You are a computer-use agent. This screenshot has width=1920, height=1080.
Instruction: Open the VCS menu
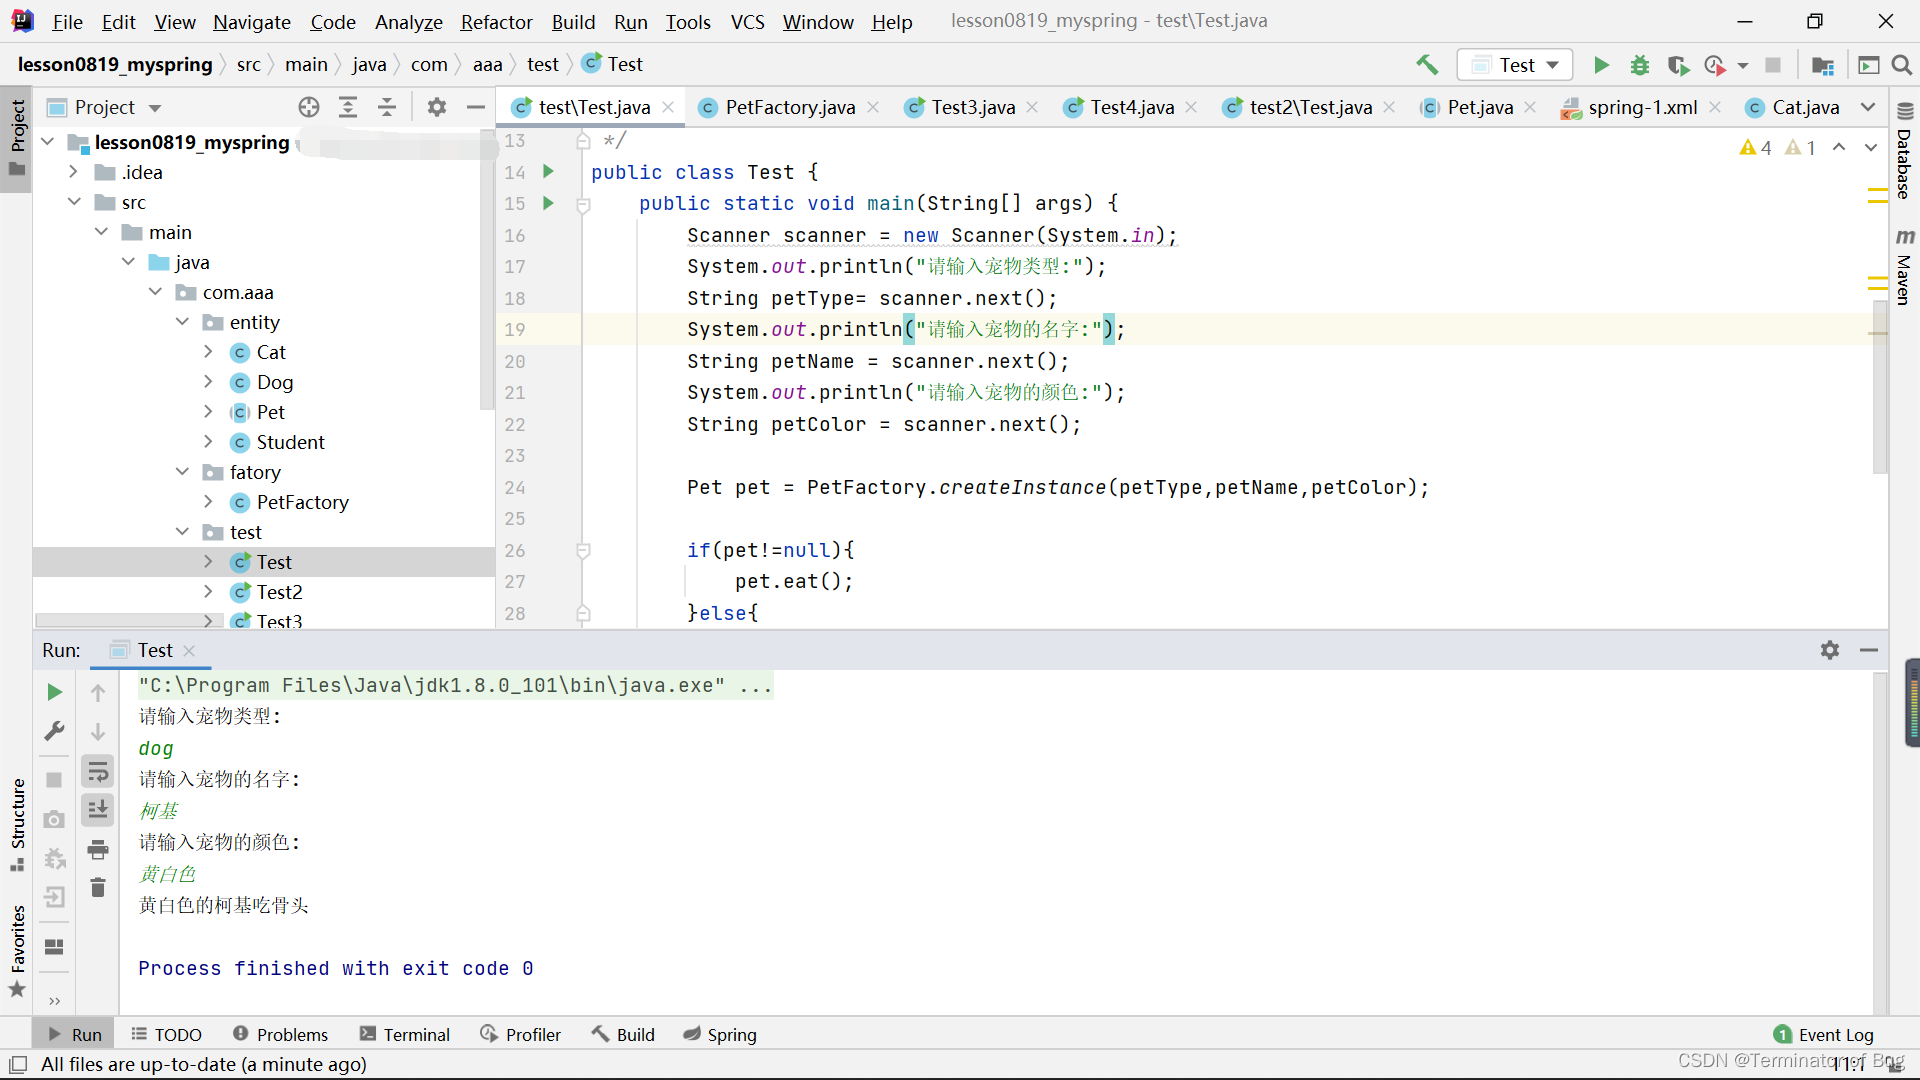click(x=747, y=22)
